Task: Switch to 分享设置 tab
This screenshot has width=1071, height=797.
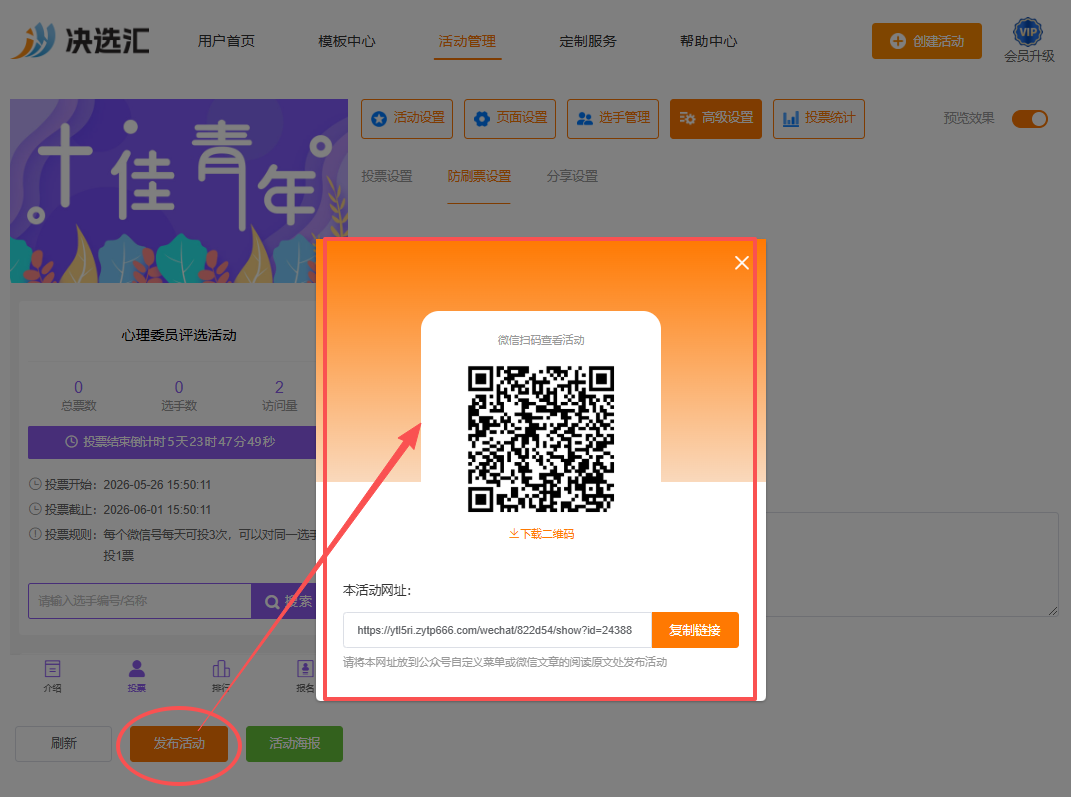Action: point(572,176)
